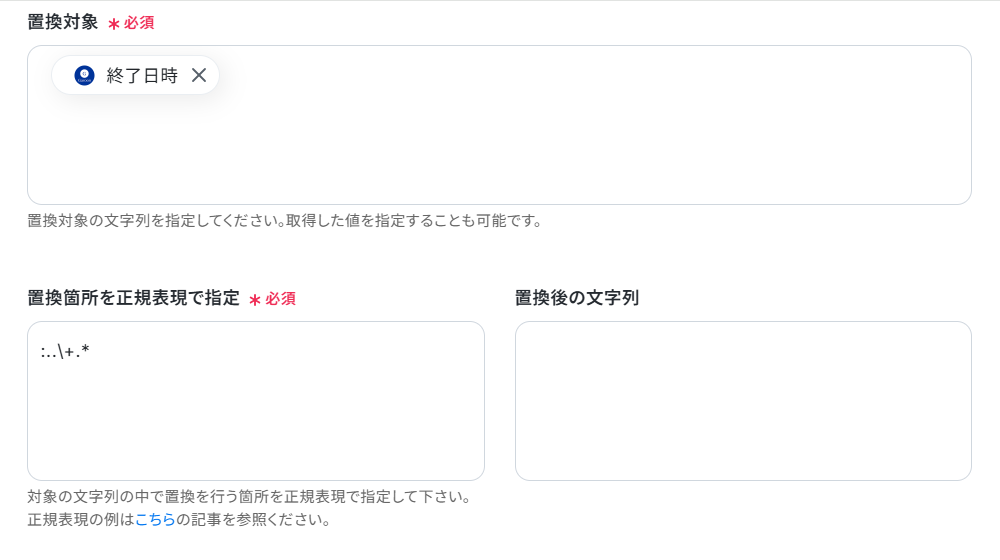
Task: Click the 置換対象 field heading
Action: point(62,22)
